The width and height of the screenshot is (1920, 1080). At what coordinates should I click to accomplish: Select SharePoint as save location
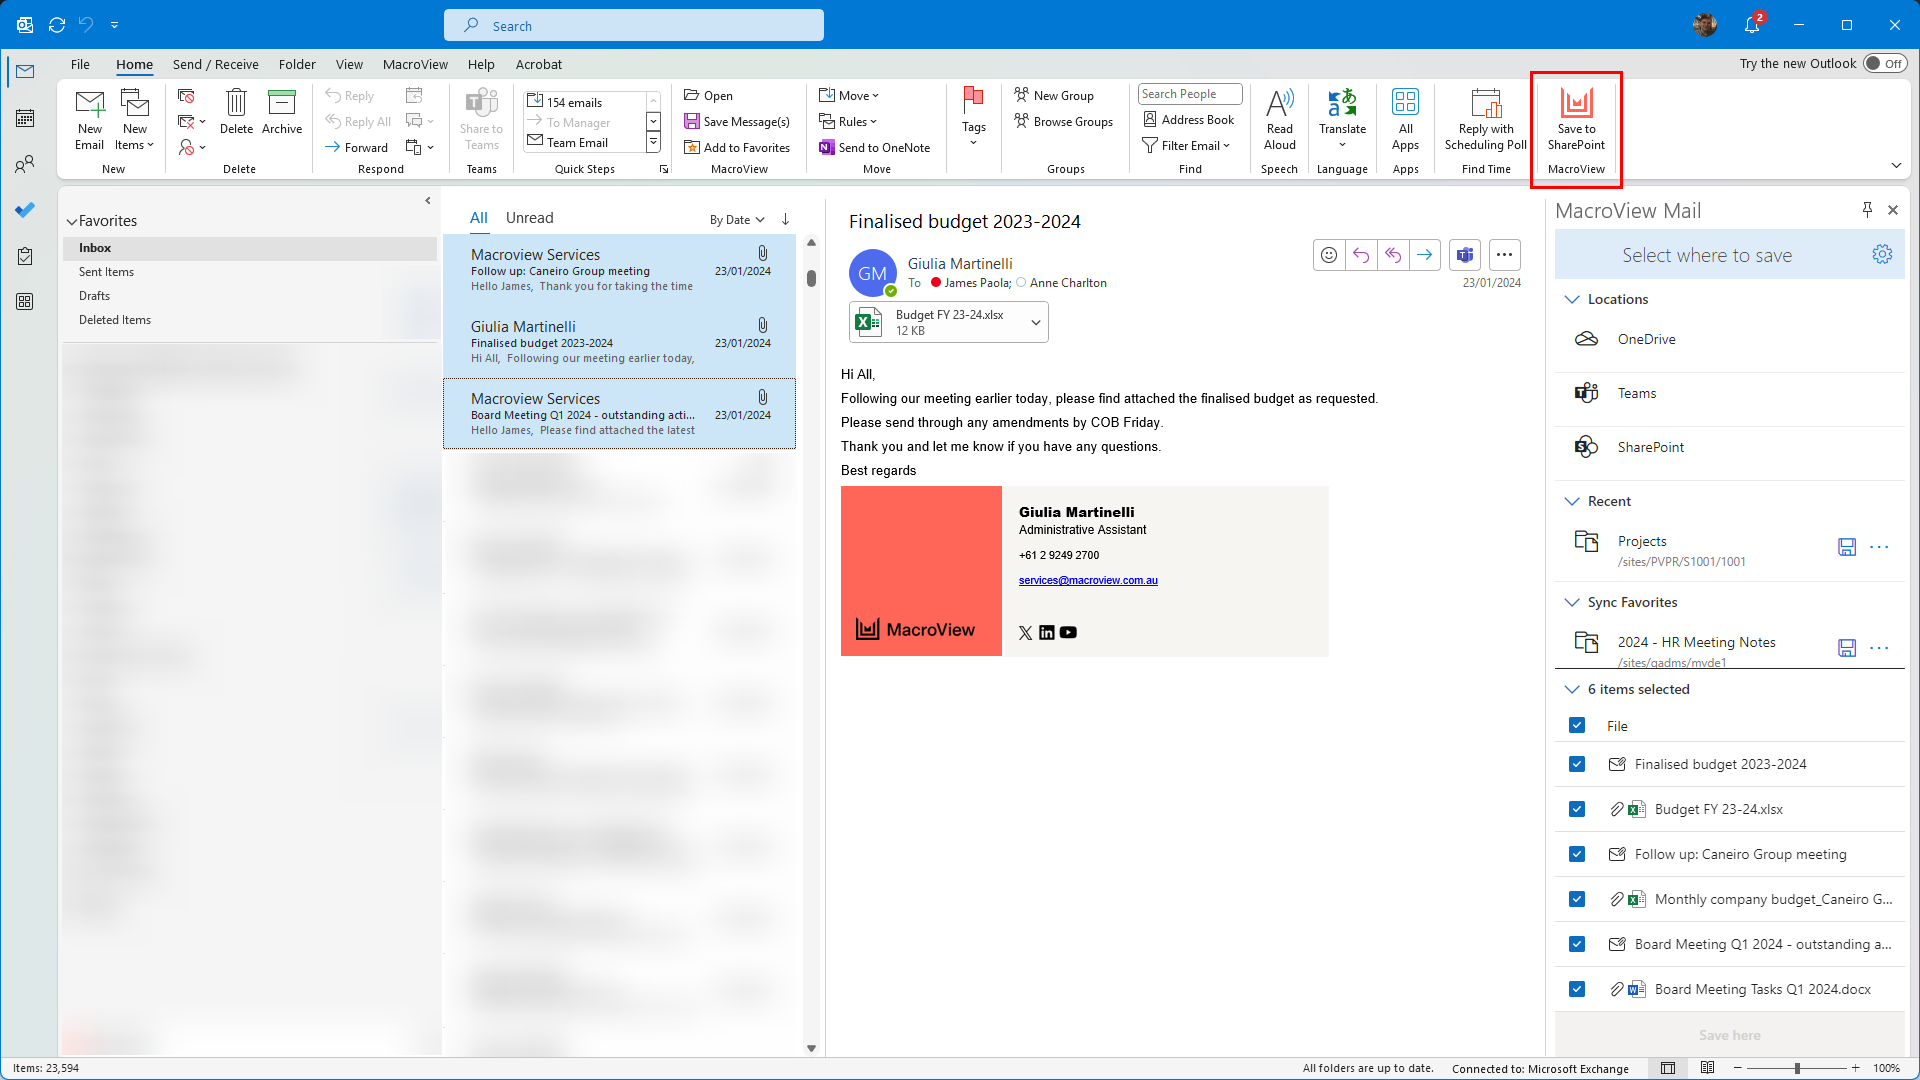[1729, 447]
